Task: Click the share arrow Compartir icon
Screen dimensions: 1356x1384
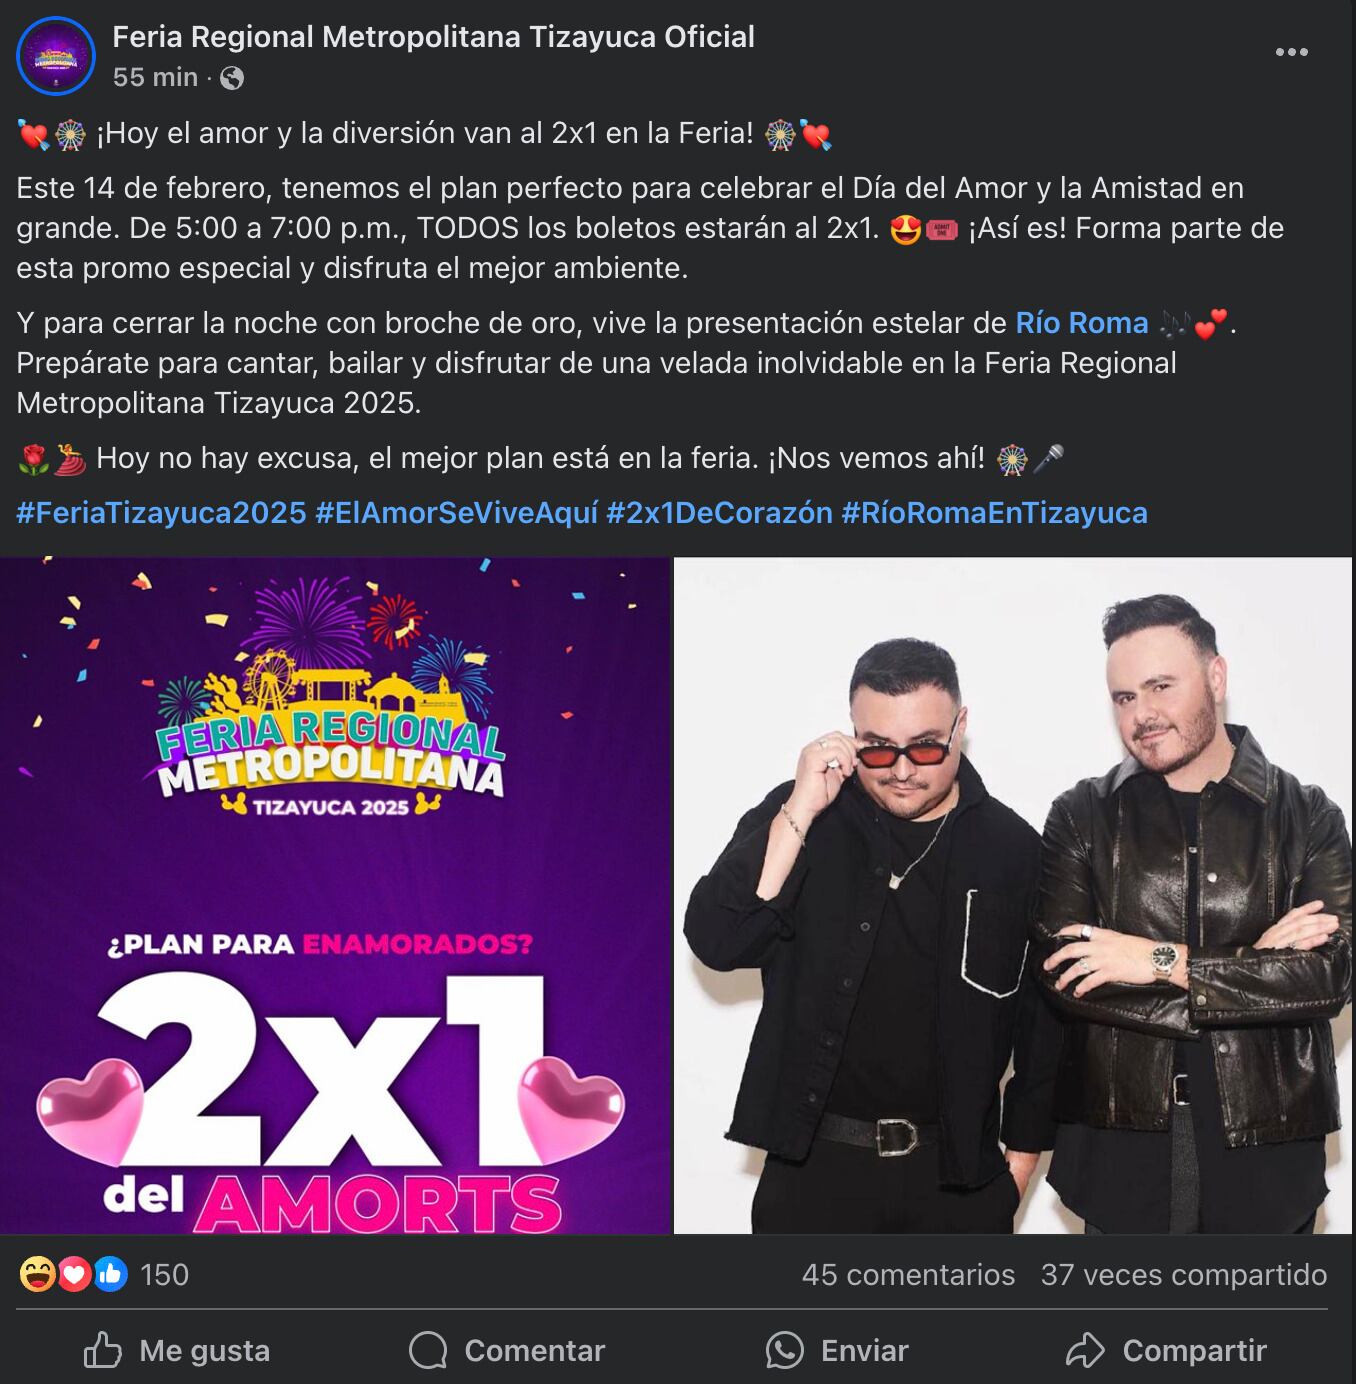Action: click(x=1086, y=1350)
